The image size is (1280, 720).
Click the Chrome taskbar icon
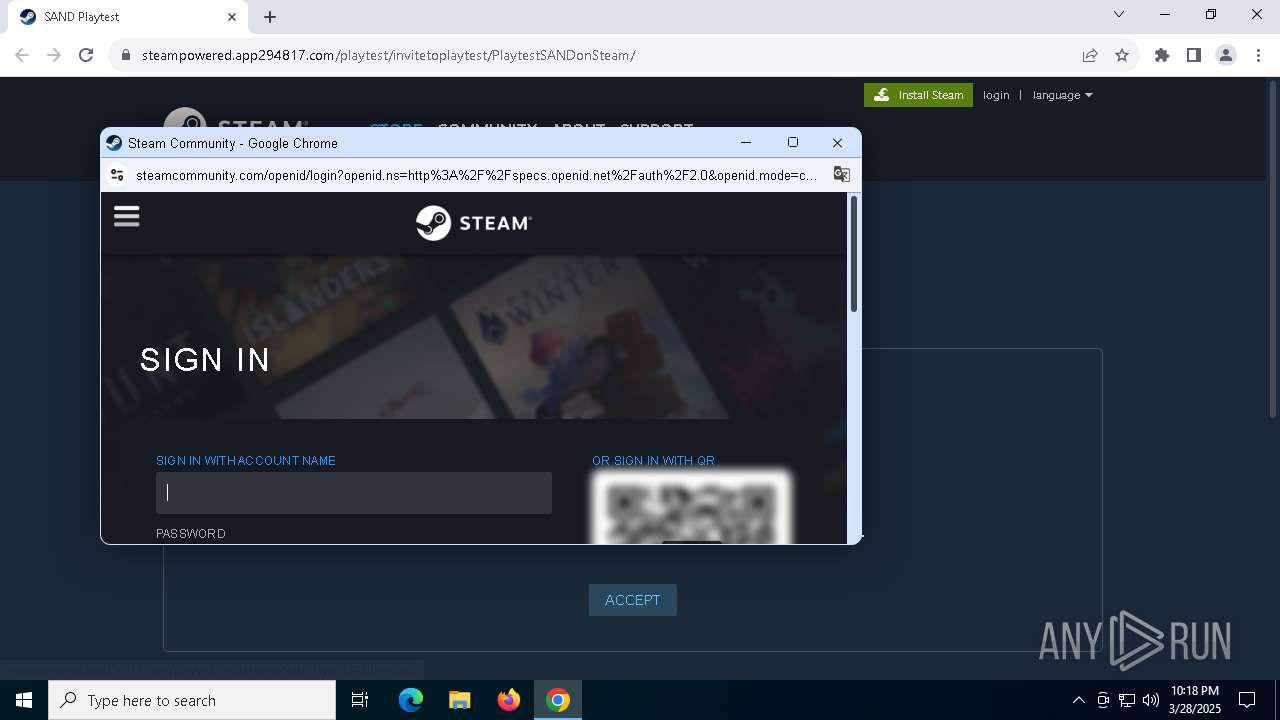[x=558, y=700]
